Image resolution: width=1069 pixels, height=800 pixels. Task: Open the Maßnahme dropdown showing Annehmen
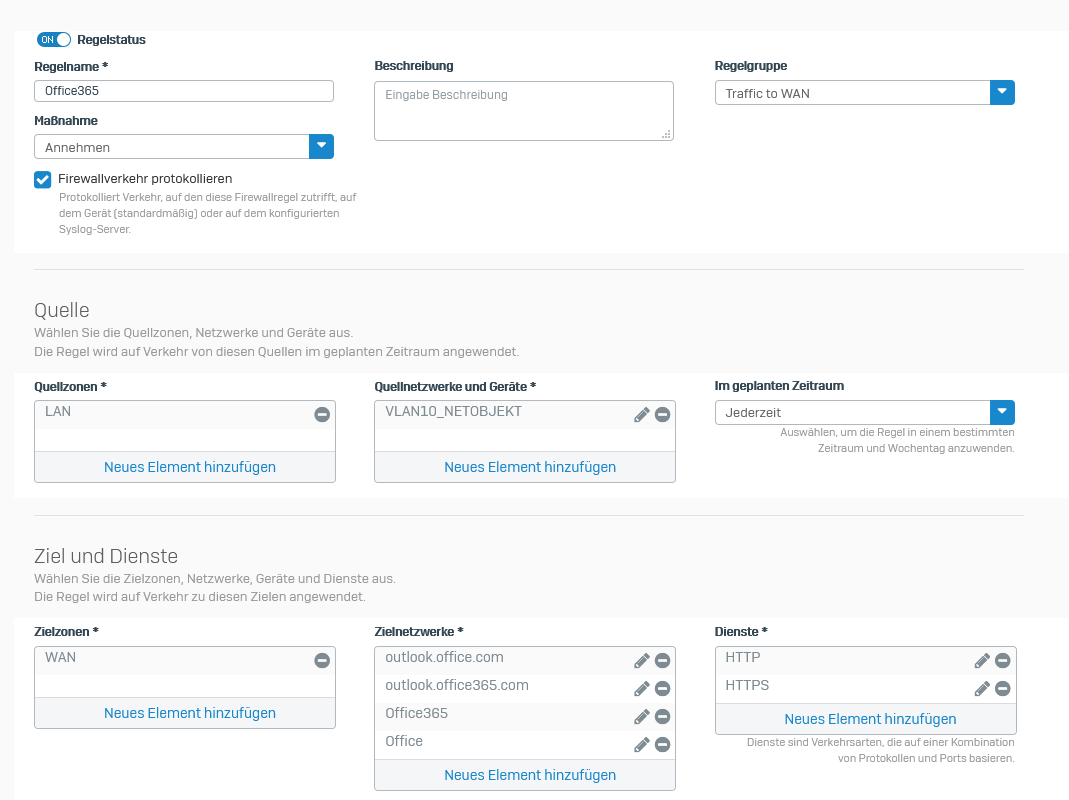[x=184, y=147]
